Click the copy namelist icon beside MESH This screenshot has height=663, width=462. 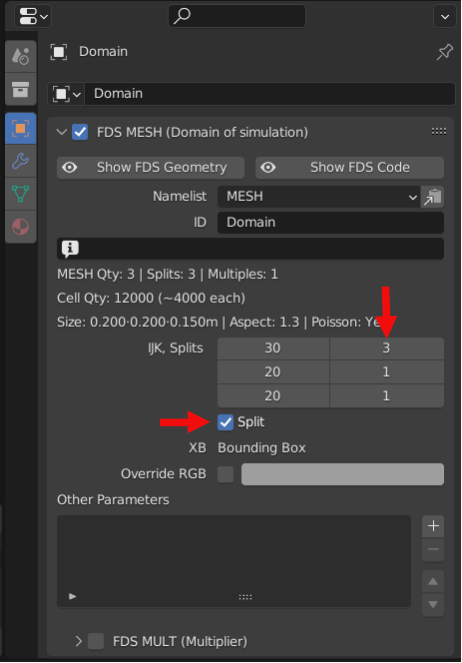(x=432, y=197)
